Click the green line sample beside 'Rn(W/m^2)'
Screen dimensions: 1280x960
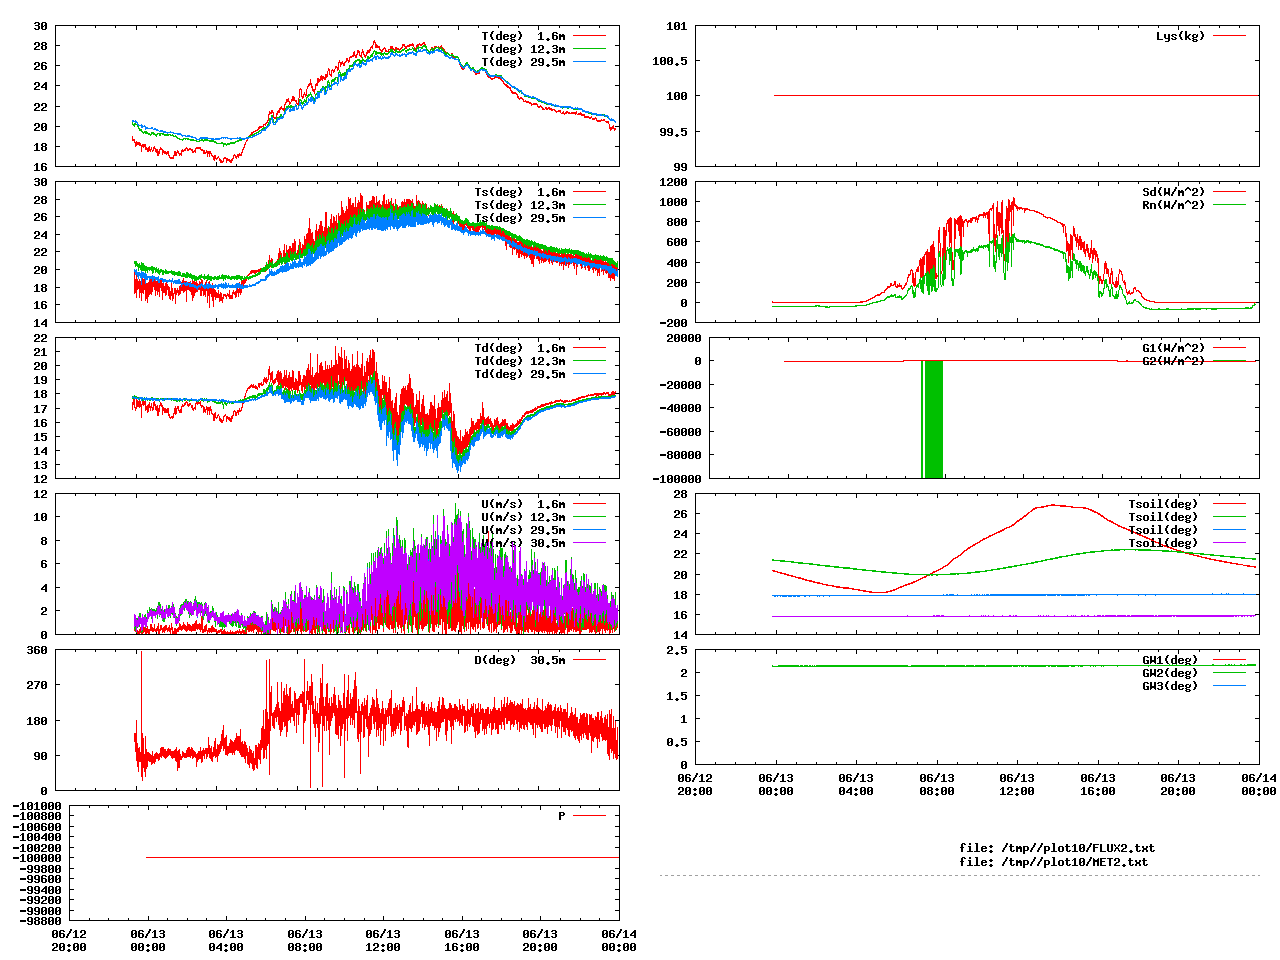tap(1230, 205)
